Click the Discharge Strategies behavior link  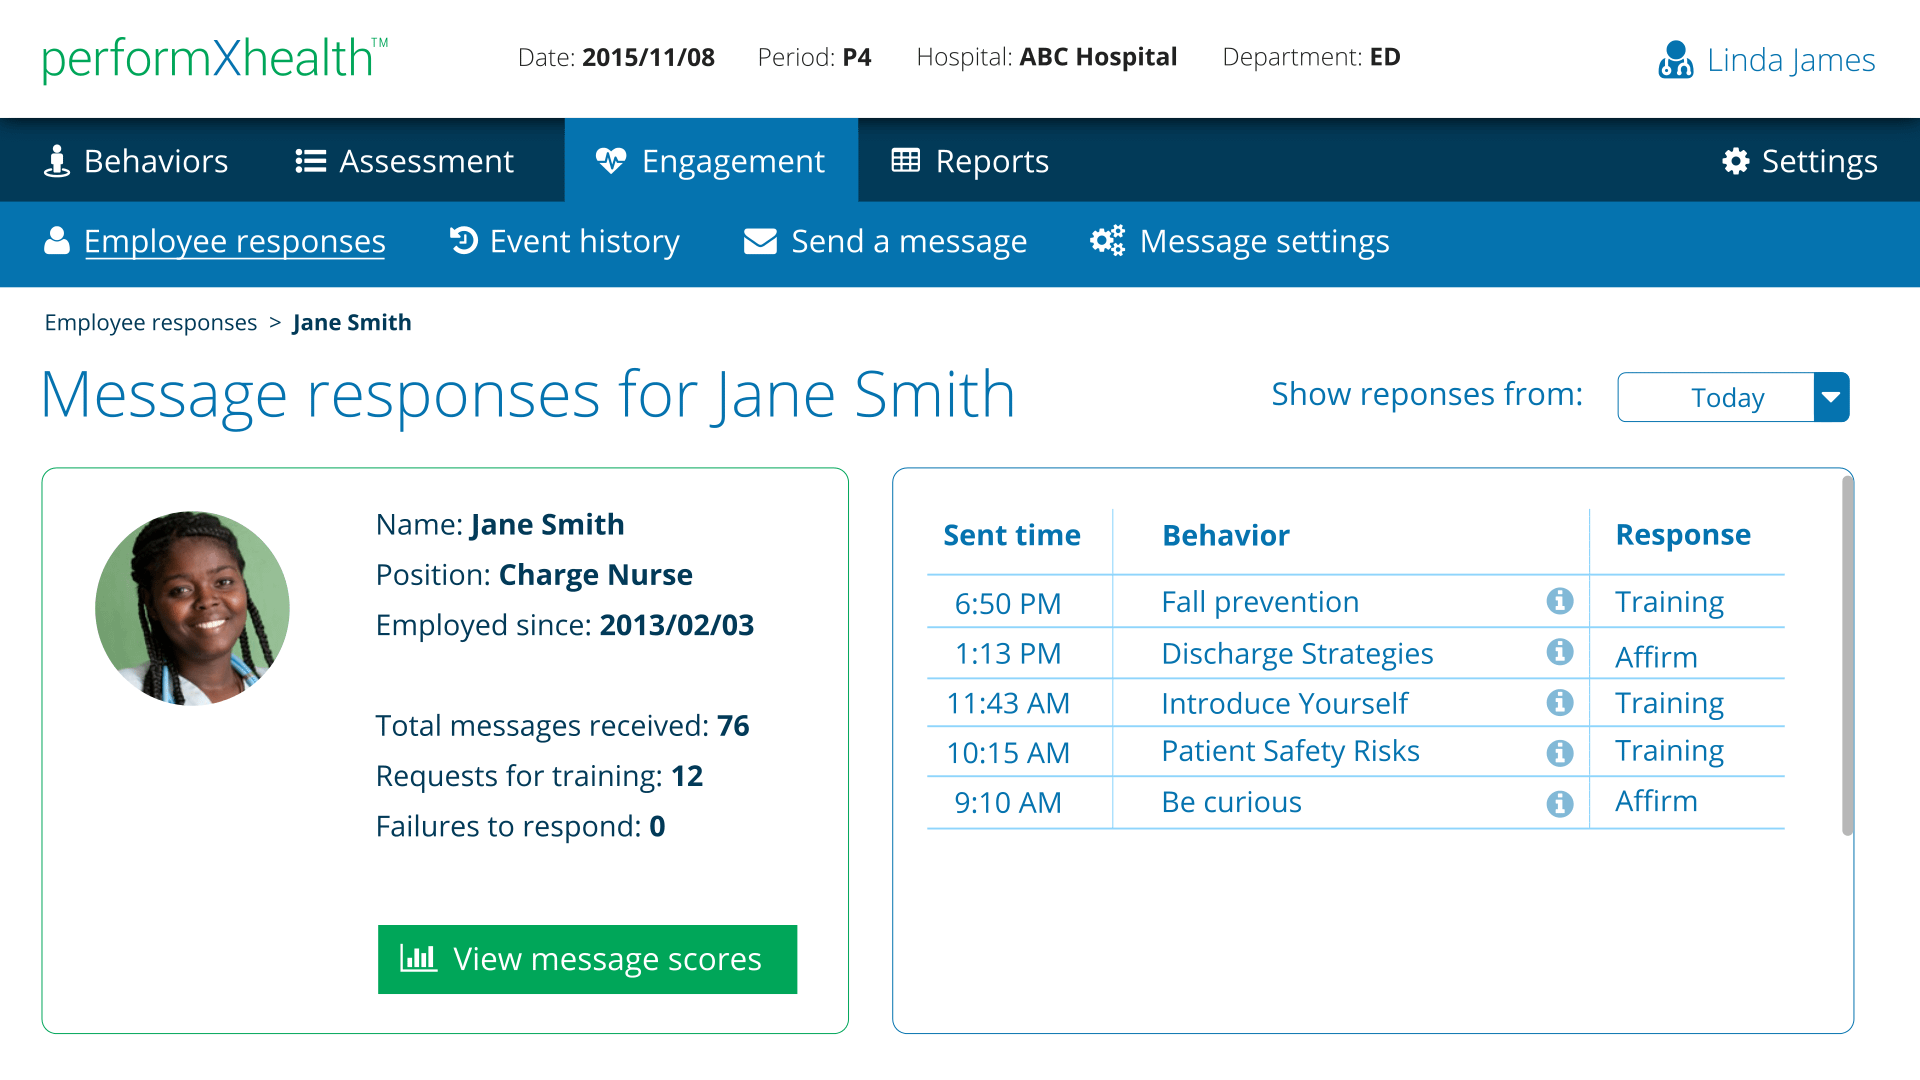[1297, 653]
